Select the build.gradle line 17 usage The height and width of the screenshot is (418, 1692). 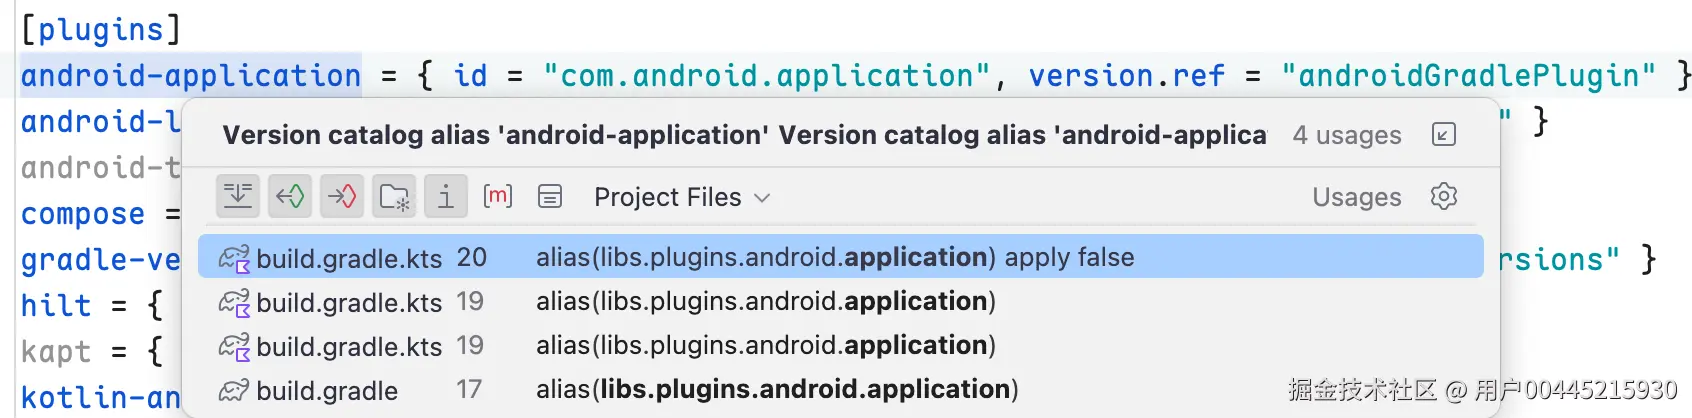[x=776, y=389]
